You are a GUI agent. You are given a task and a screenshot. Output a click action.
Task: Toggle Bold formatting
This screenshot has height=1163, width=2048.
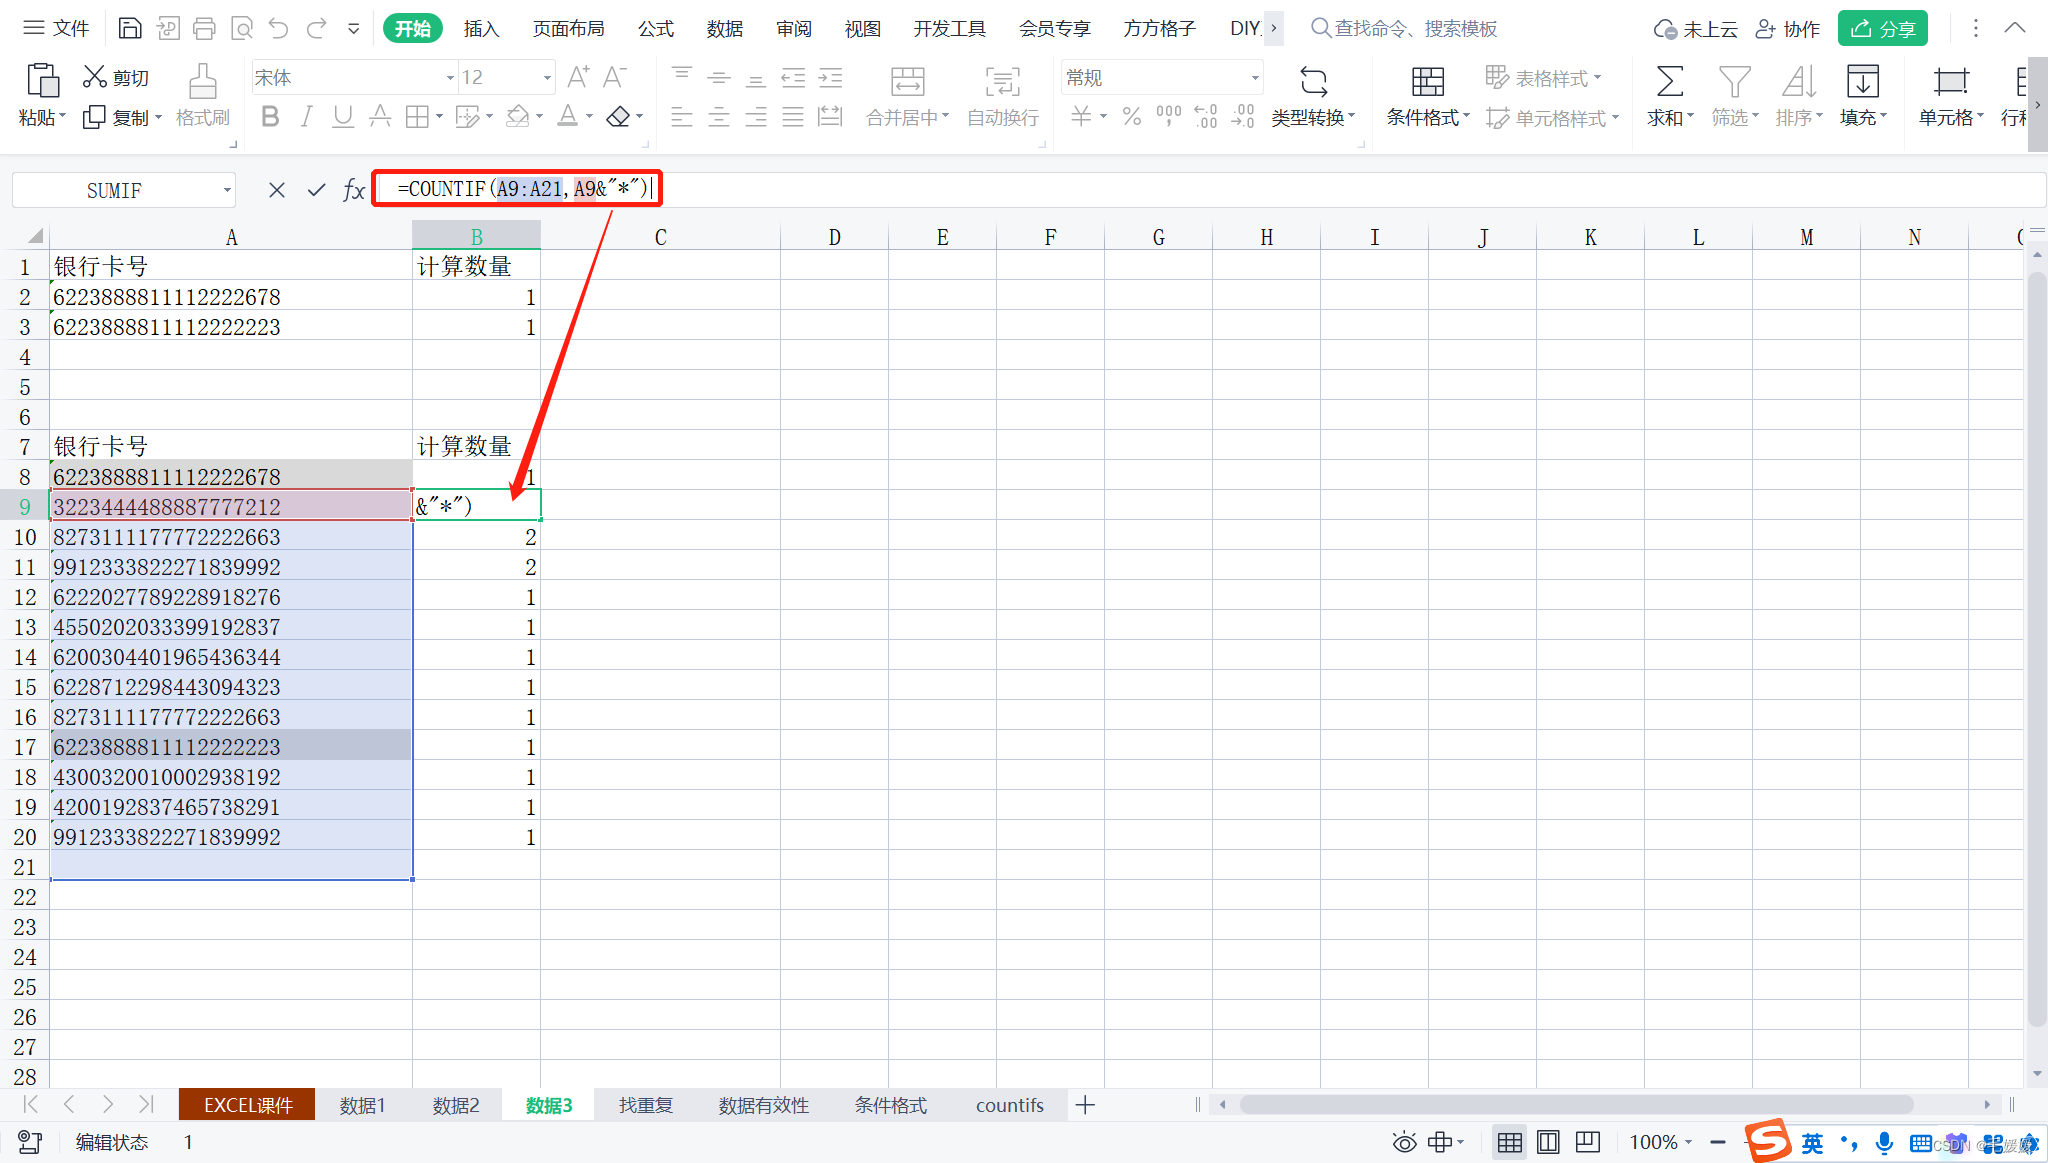pyautogui.click(x=269, y=117)
